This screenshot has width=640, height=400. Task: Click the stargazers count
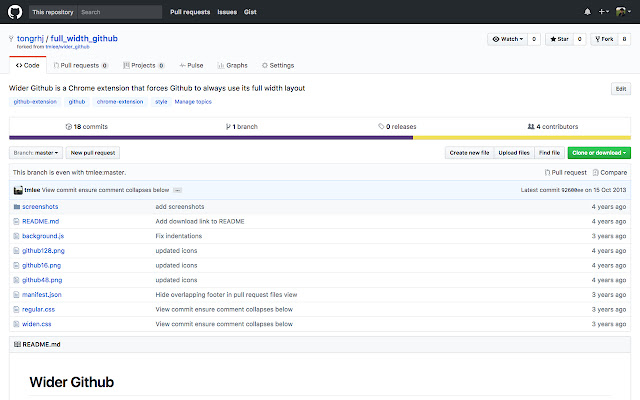580,39
